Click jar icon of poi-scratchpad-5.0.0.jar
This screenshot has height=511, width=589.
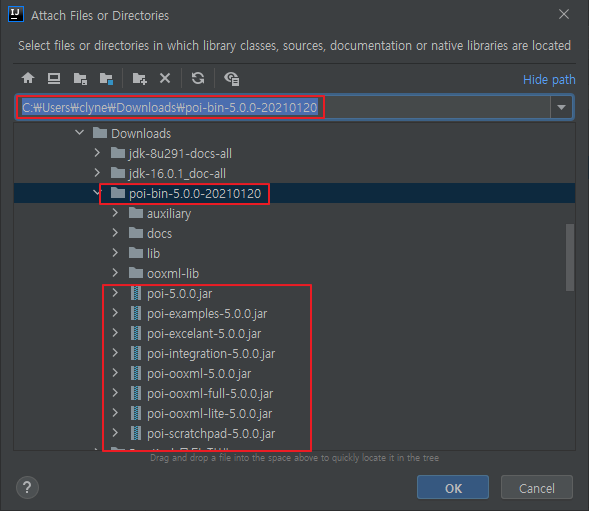136,433
